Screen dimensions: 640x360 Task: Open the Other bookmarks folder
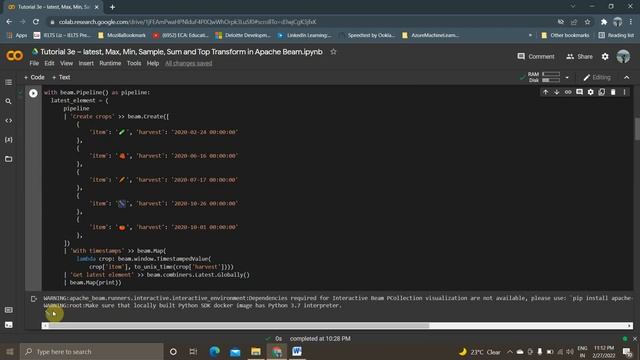click(x=565, y=35)
